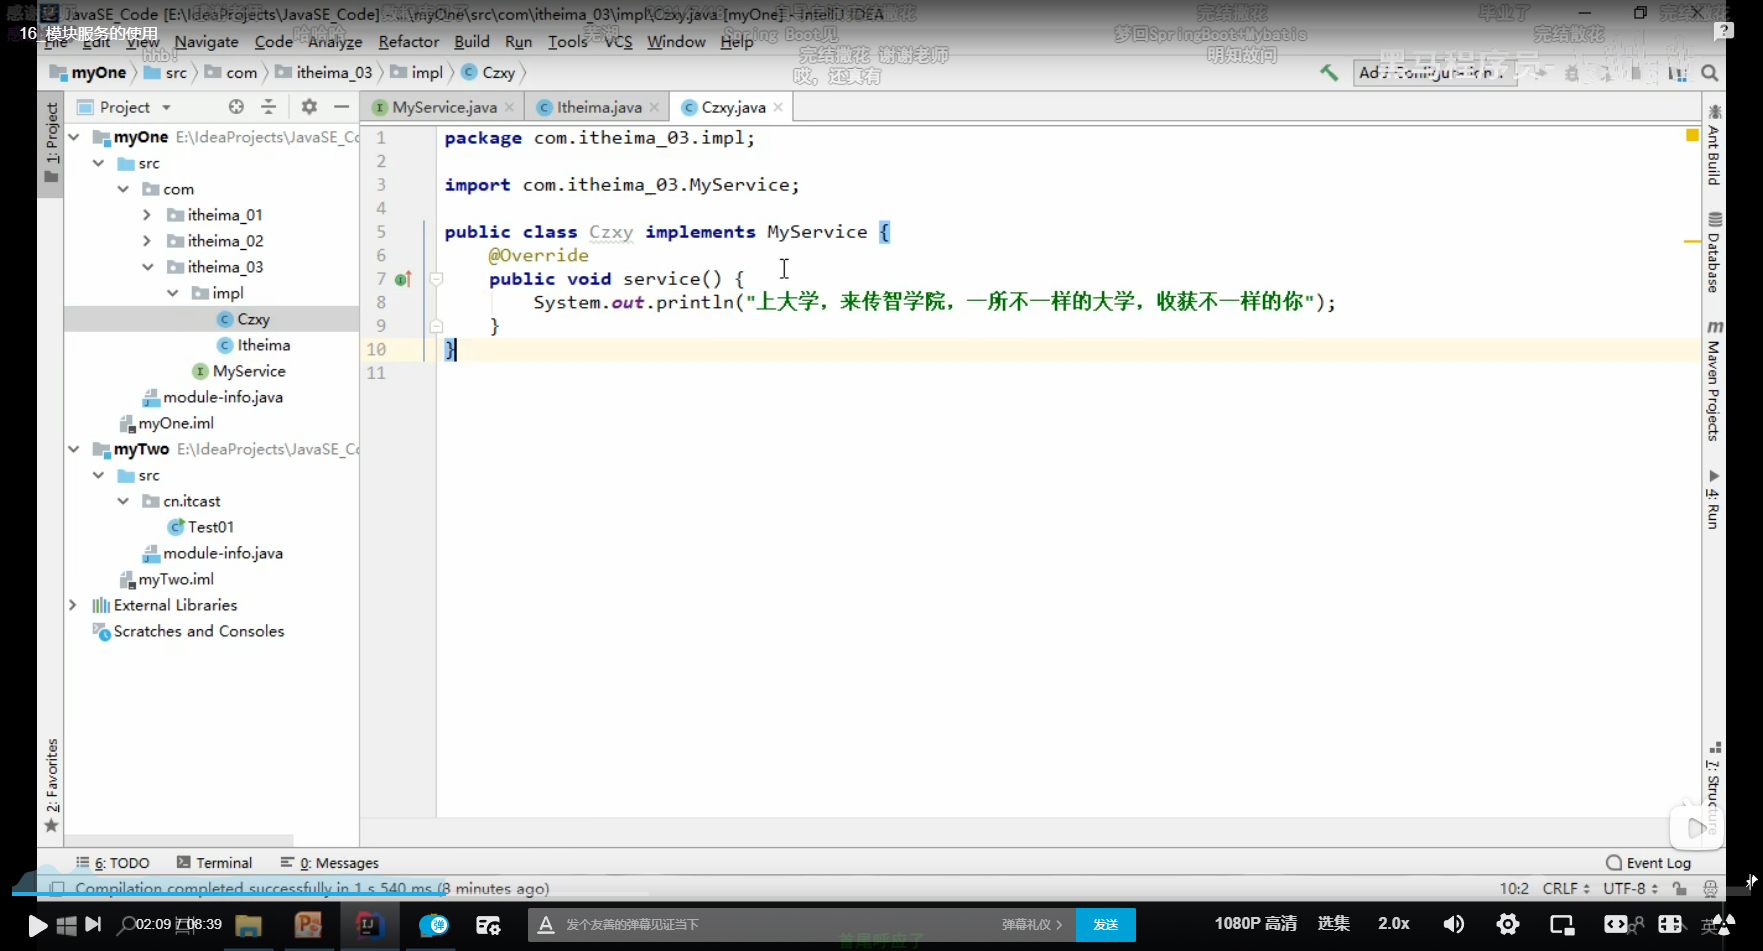This screenshot has width=1763, height=951.
Task: Open the Run menu
Action: [x=518, y=42]
